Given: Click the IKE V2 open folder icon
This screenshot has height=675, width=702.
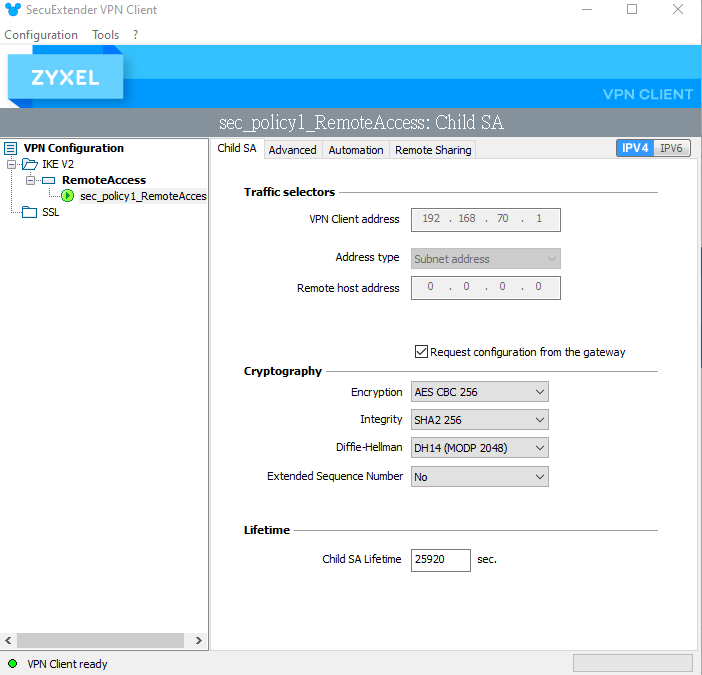Looking at the screenshot, I should (x=30, y=164).
